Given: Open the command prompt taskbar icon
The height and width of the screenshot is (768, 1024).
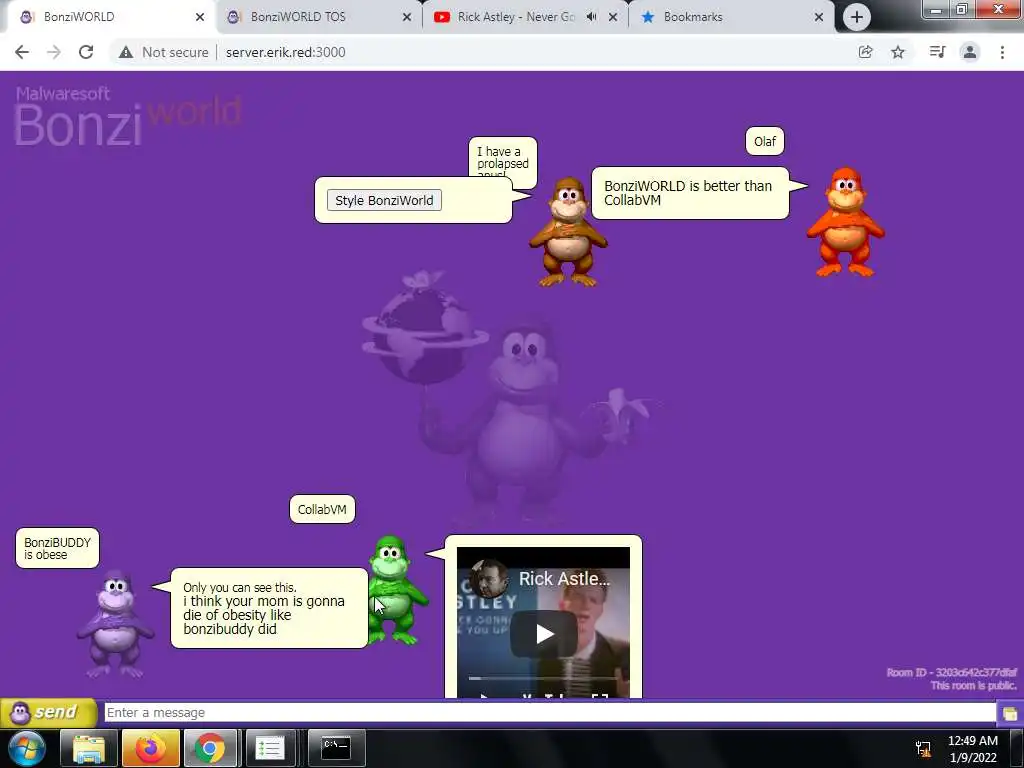Looking at the screenshot, I should point(336,748).
